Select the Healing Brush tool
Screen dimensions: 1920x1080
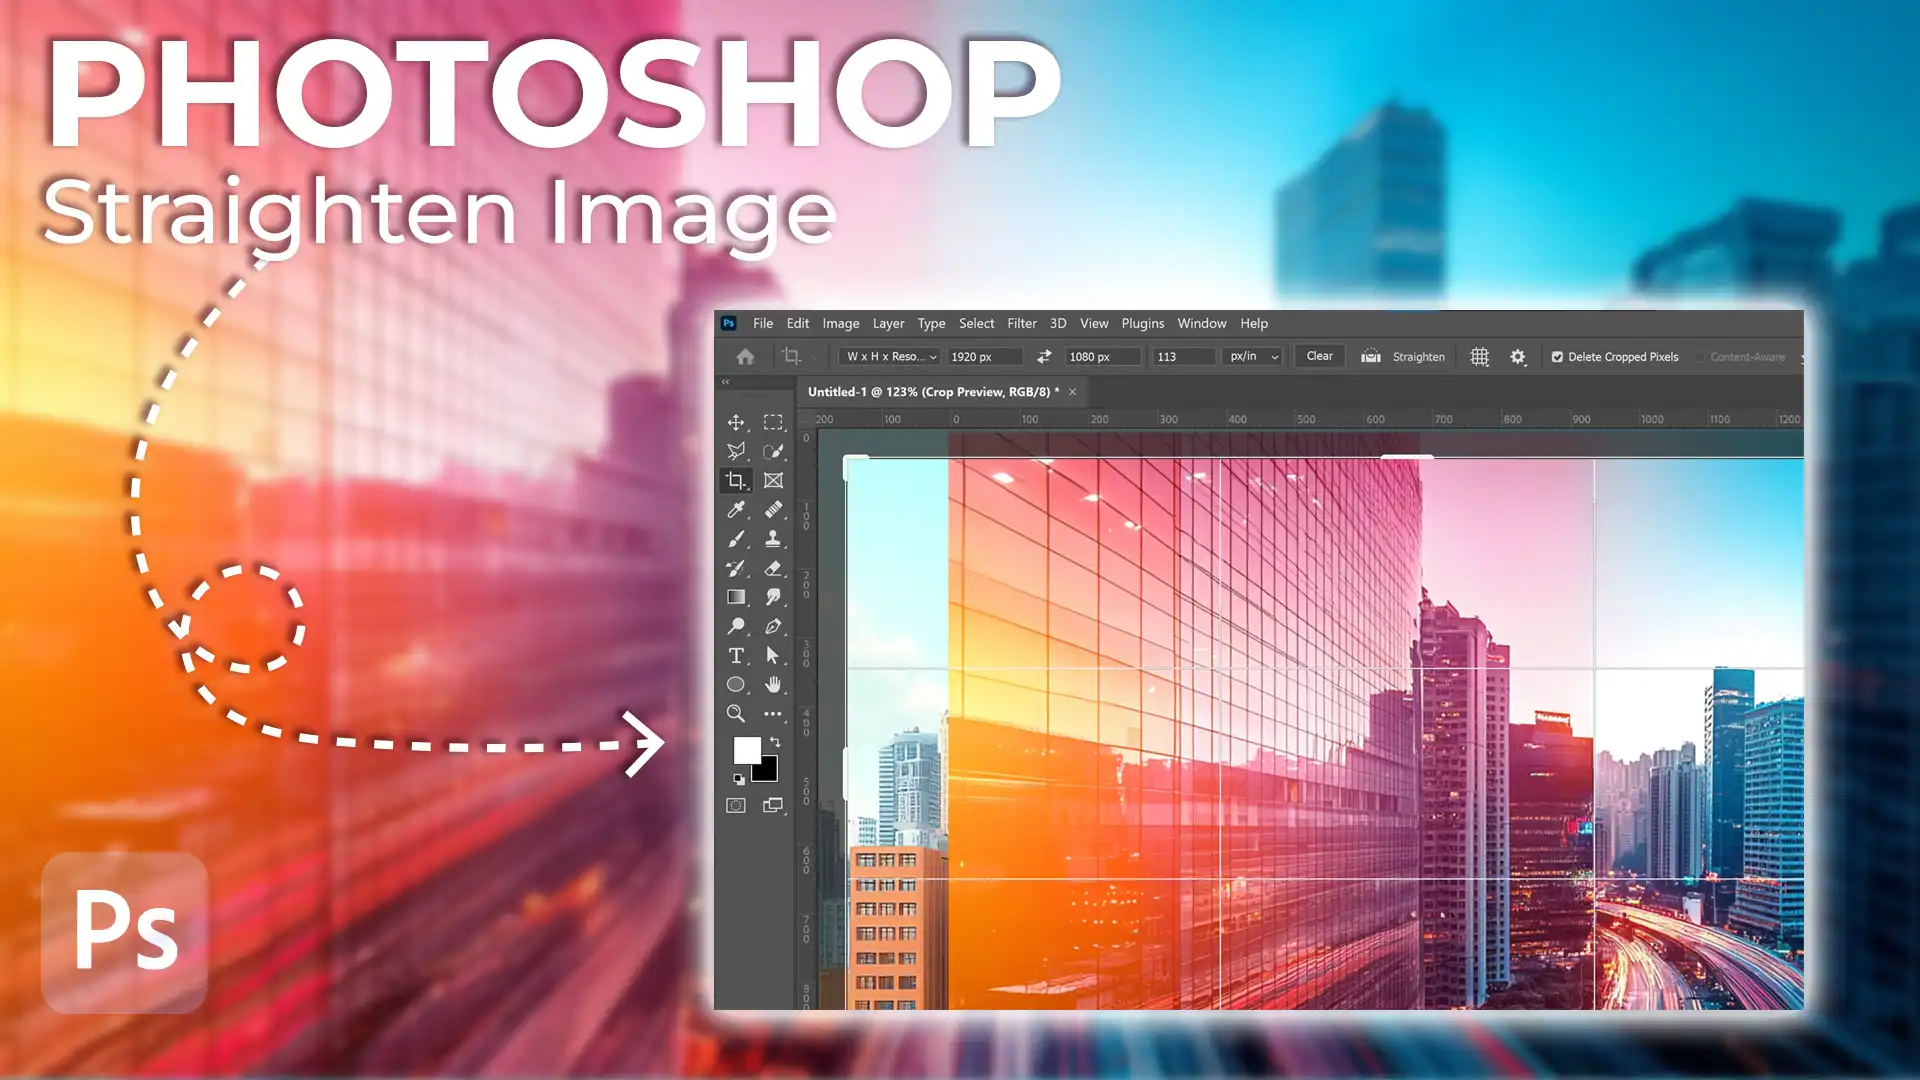(773, 510)
